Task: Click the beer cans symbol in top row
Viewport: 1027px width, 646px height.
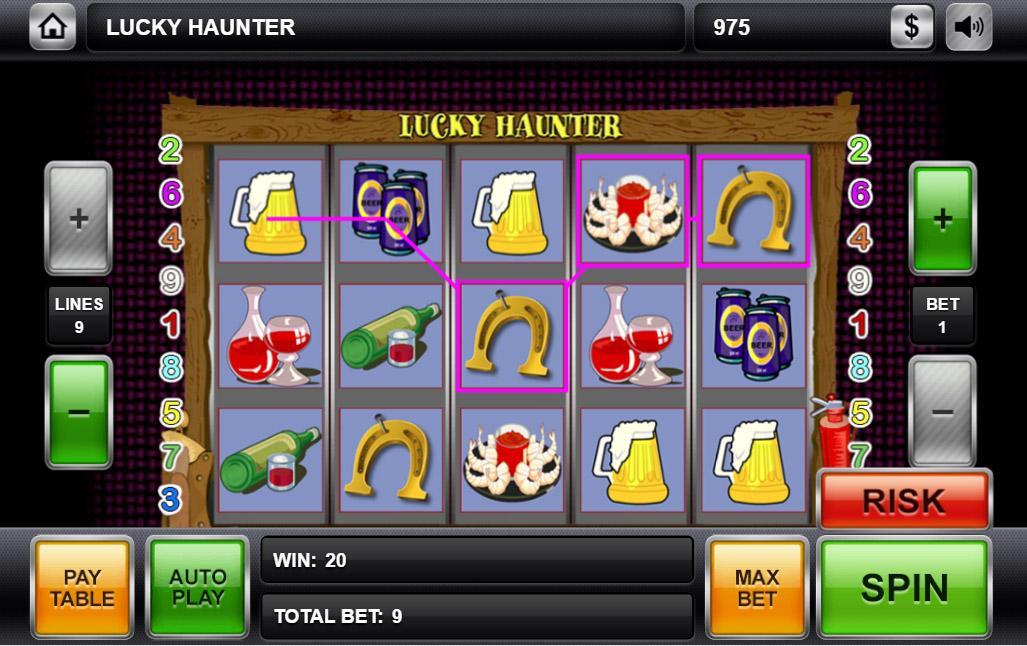Action: coord(391,211)
